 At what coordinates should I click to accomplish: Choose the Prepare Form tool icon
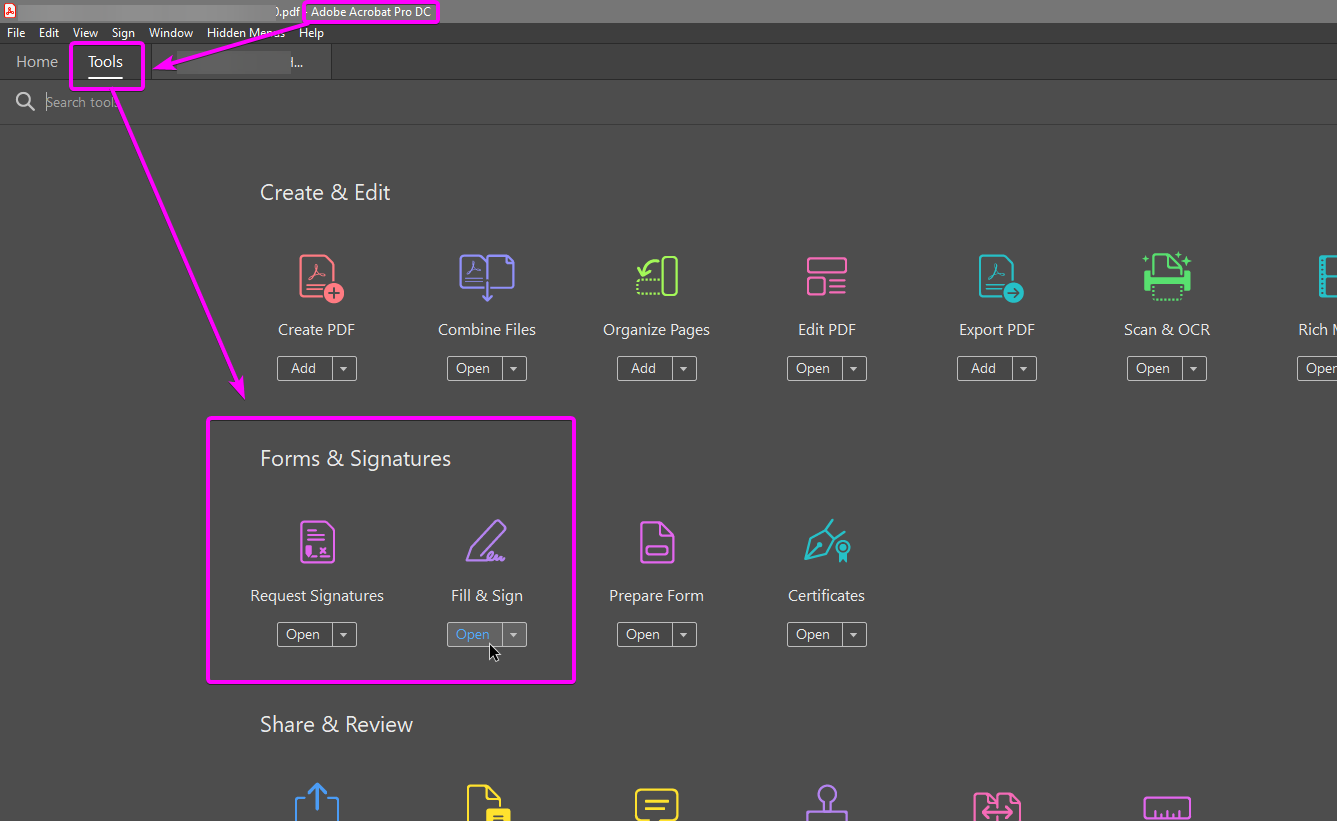pyautogui.click(x=657, y=542)
